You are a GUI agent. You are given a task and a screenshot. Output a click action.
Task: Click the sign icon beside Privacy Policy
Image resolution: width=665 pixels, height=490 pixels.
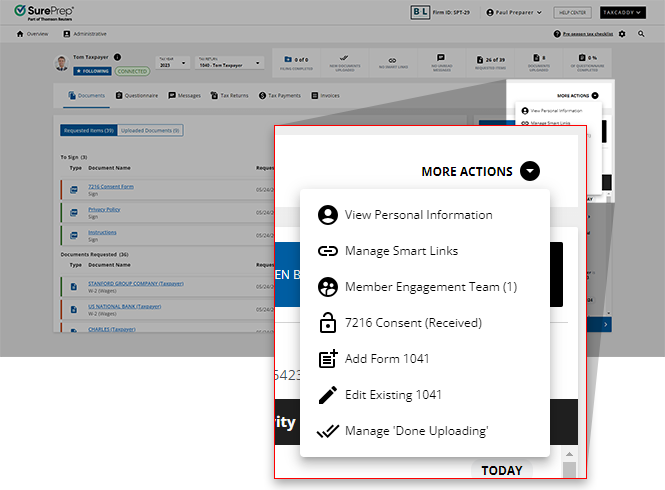coord(74,213)
